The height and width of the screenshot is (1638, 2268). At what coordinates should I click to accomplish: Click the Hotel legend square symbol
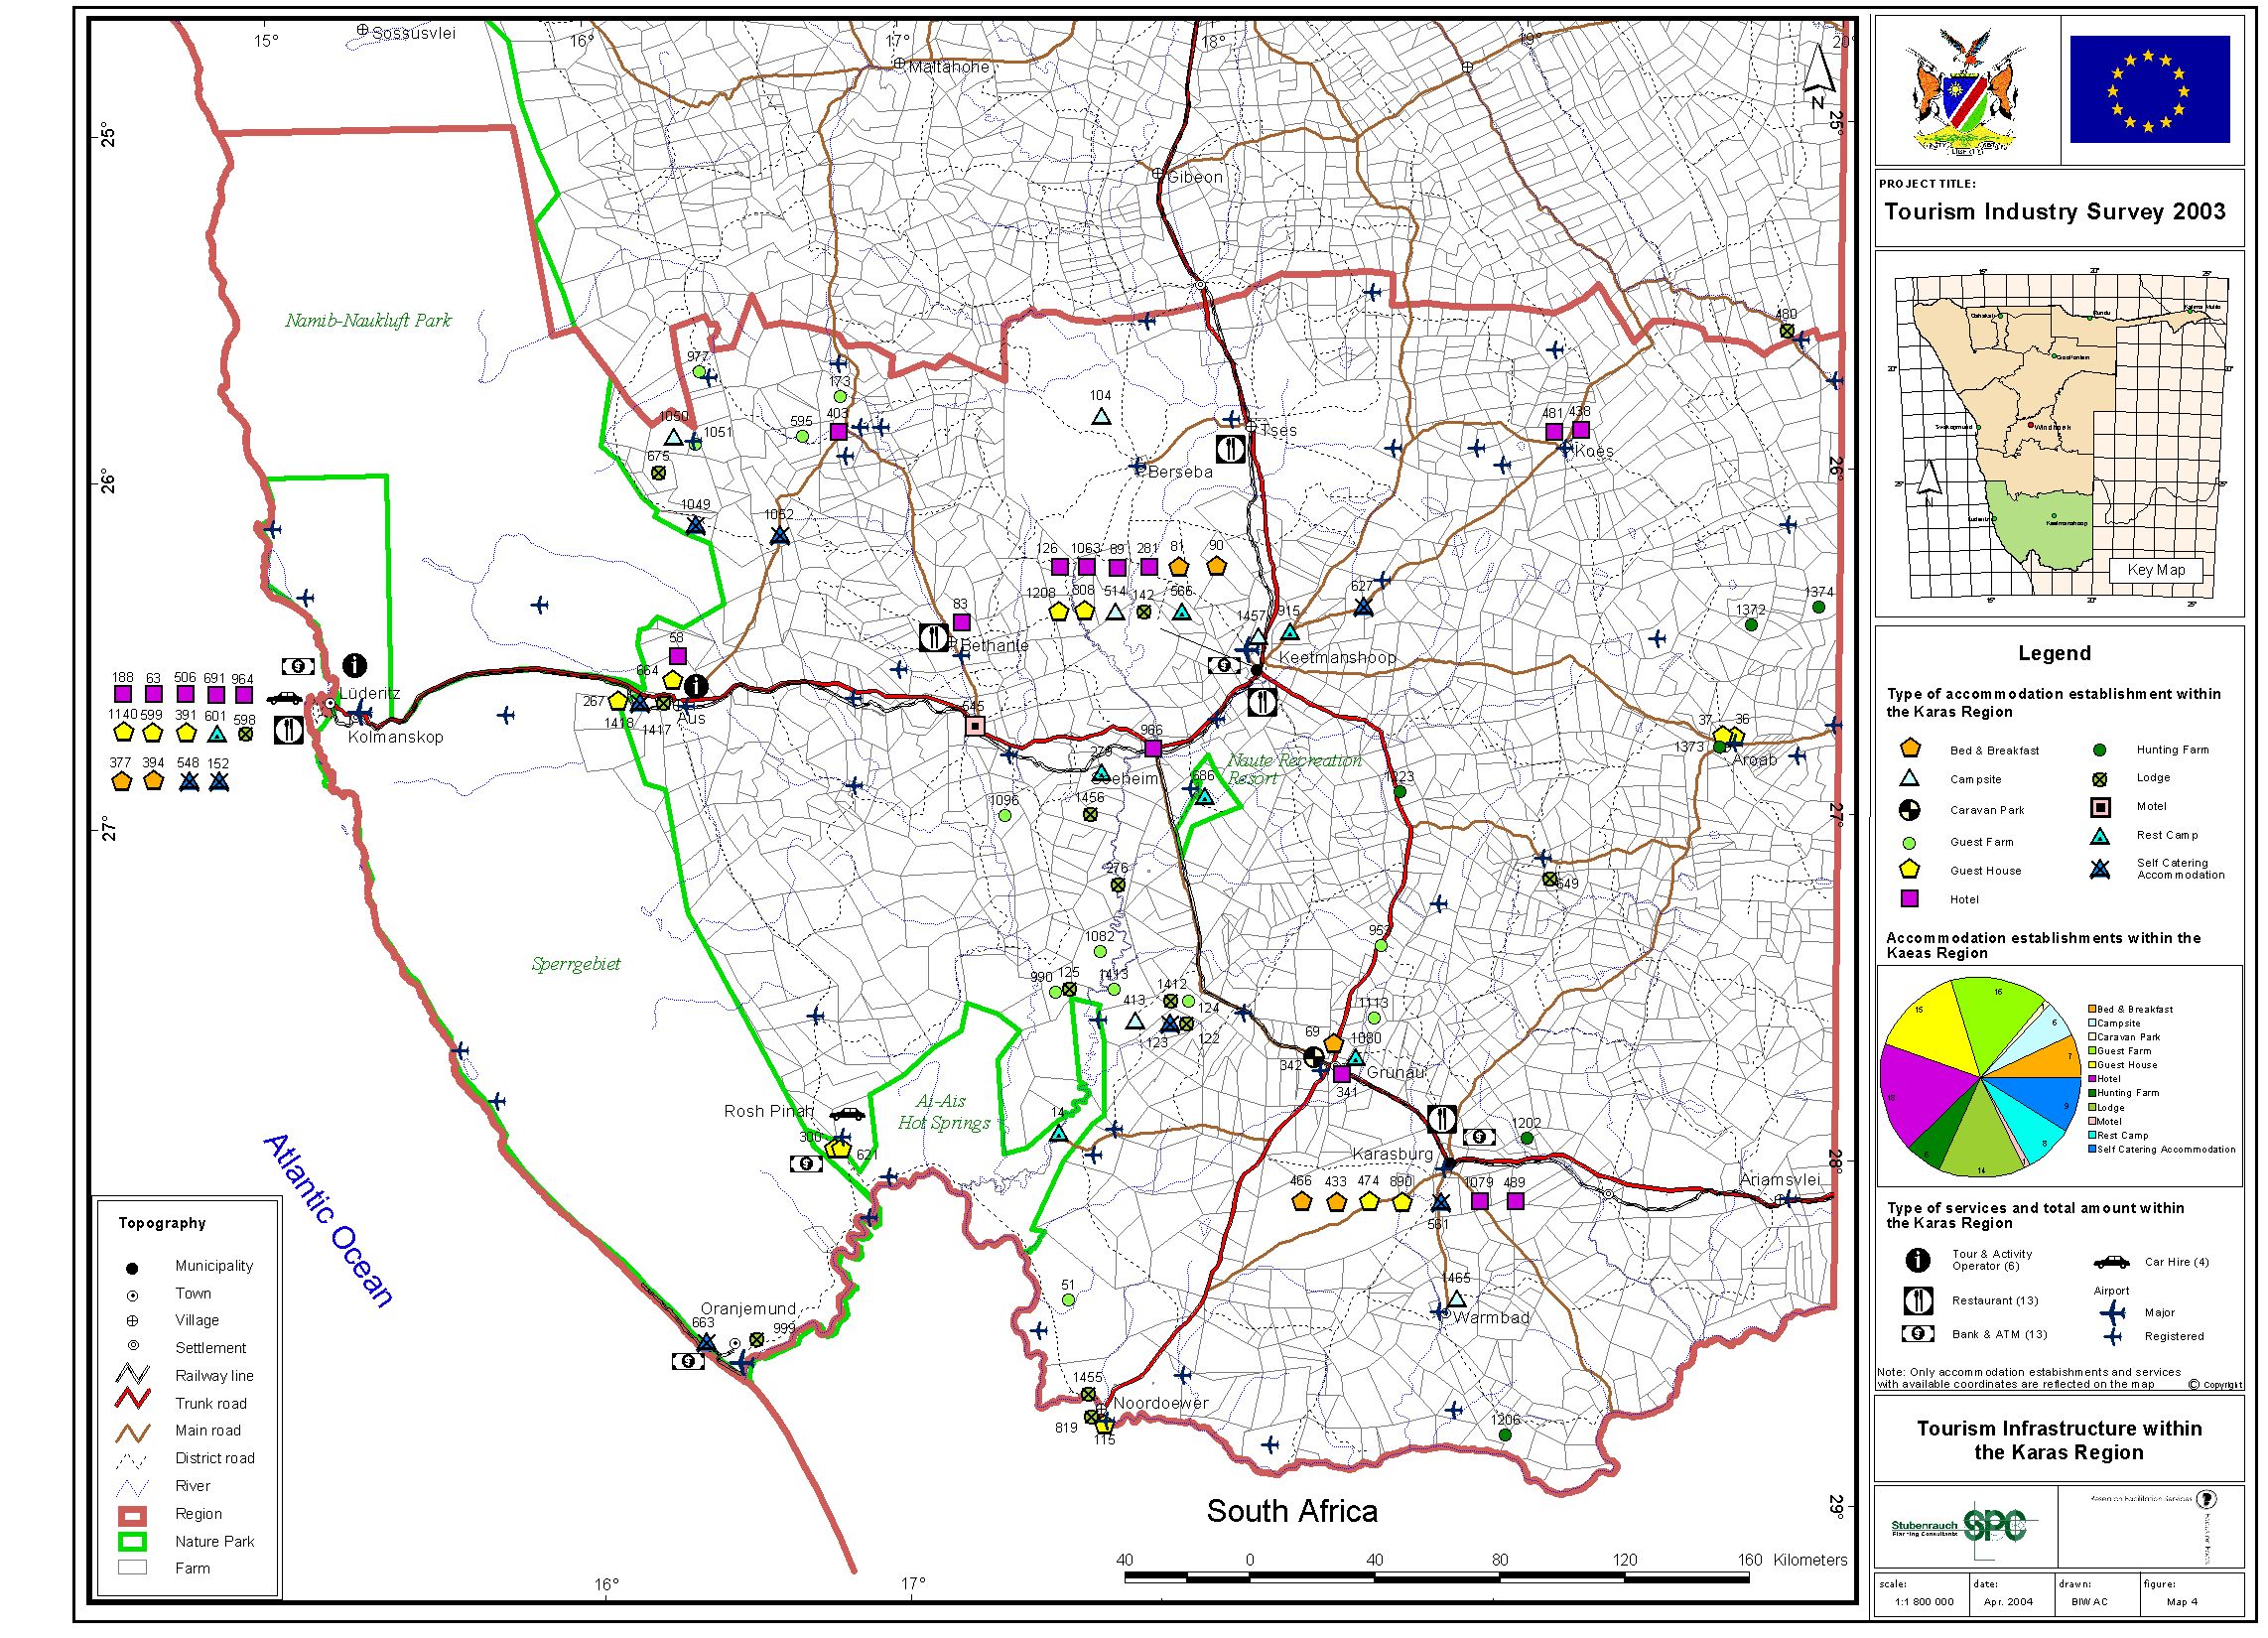pyautogui.click(x=1909, y=899)
